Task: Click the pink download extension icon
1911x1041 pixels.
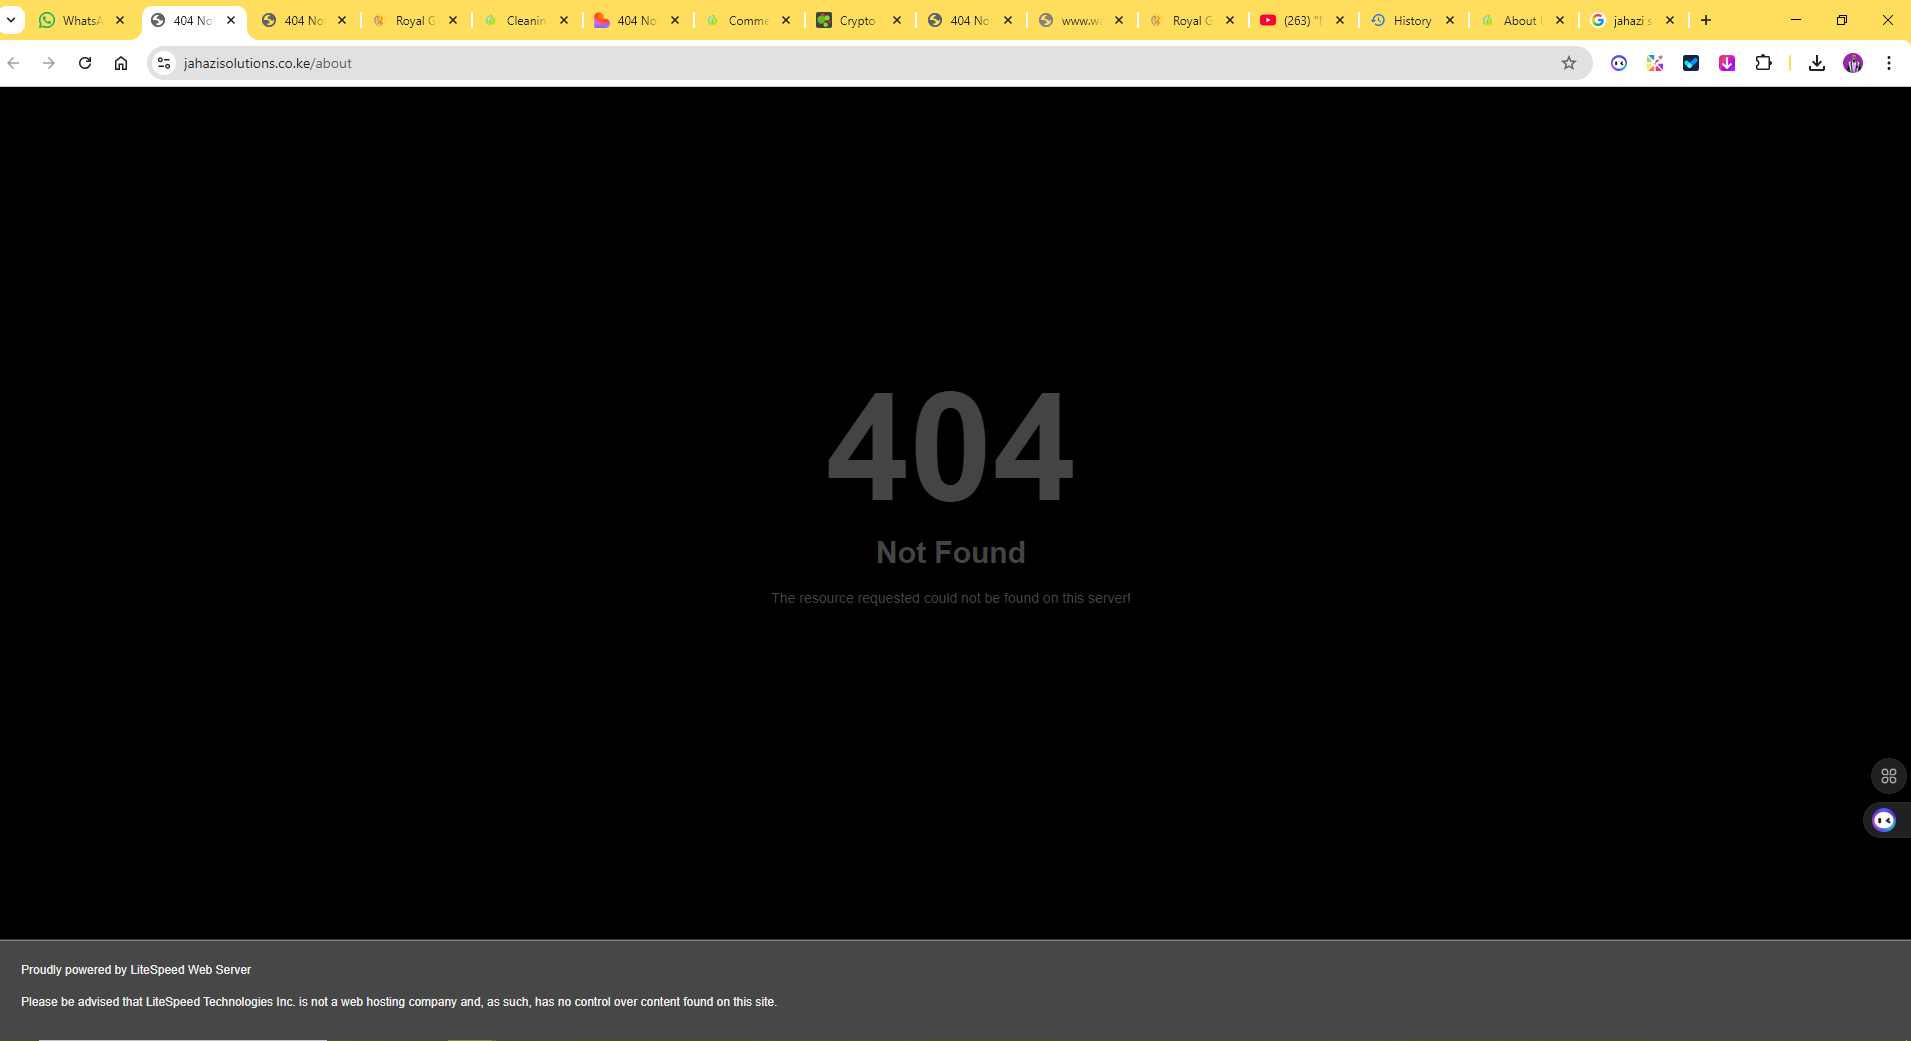Action: pos(1727,63)
